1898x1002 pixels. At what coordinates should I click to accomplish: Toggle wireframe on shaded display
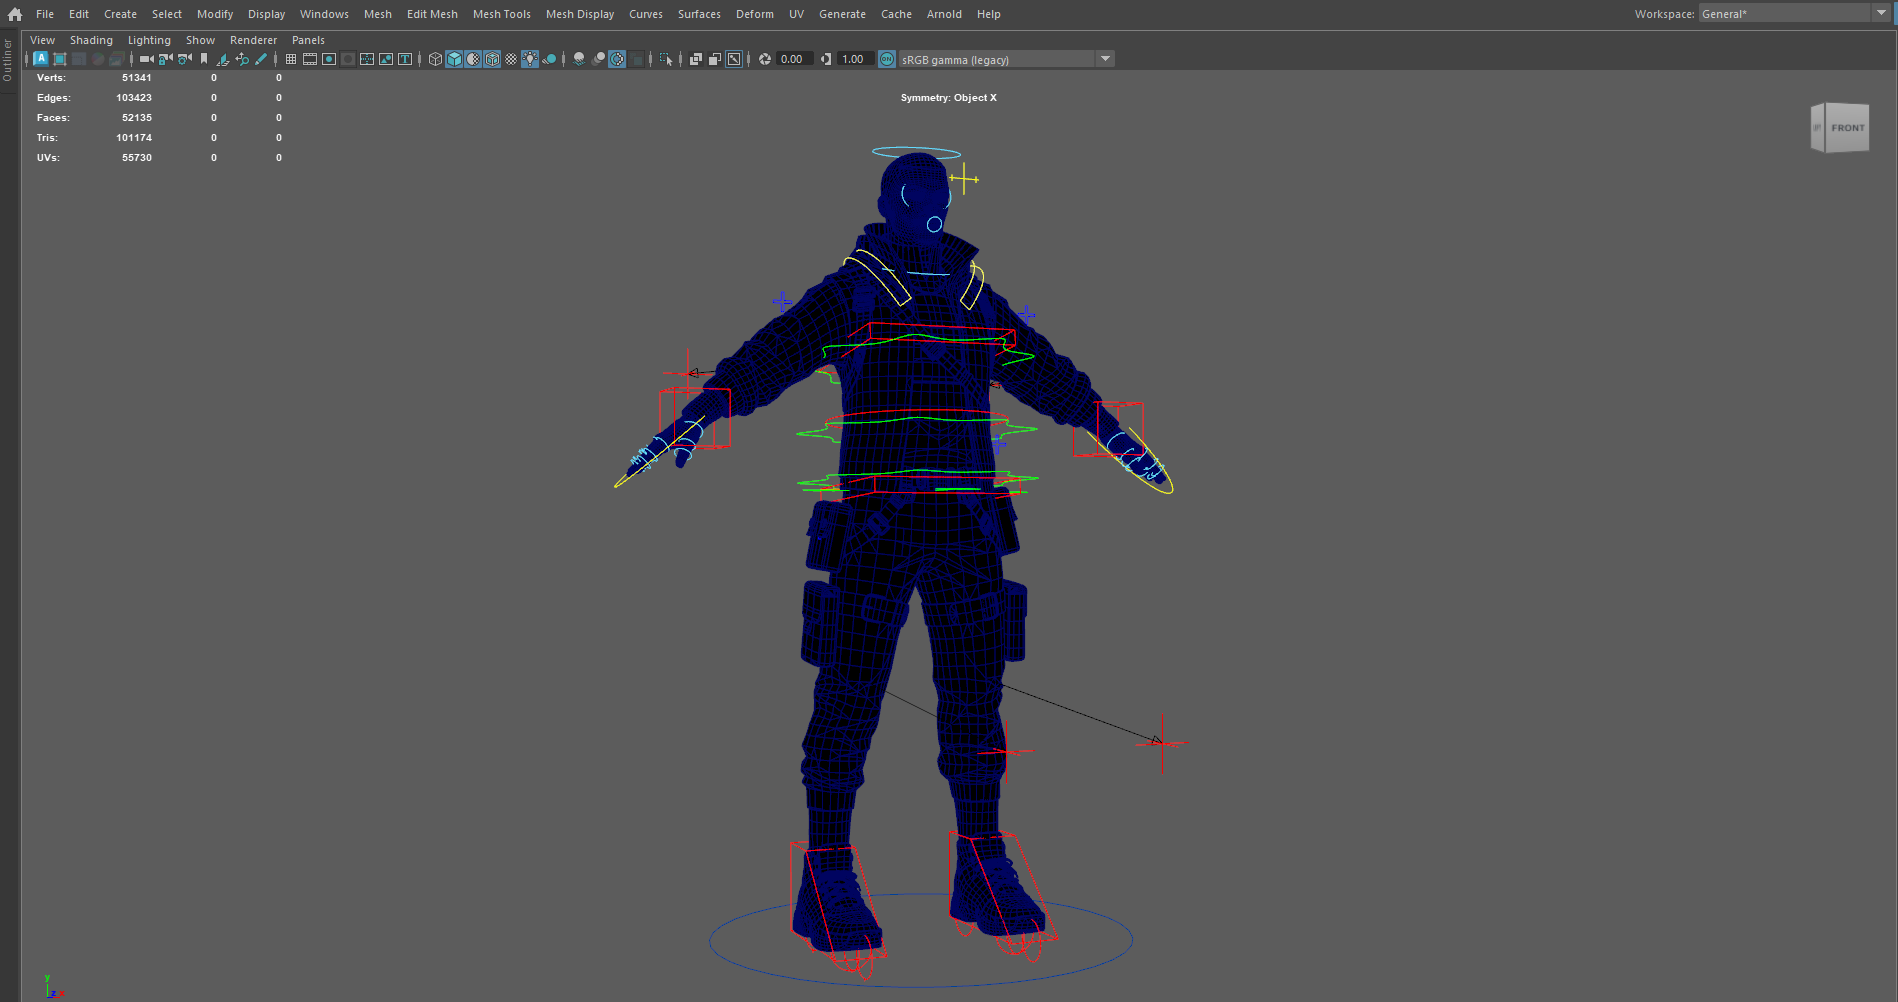[492, 59]
